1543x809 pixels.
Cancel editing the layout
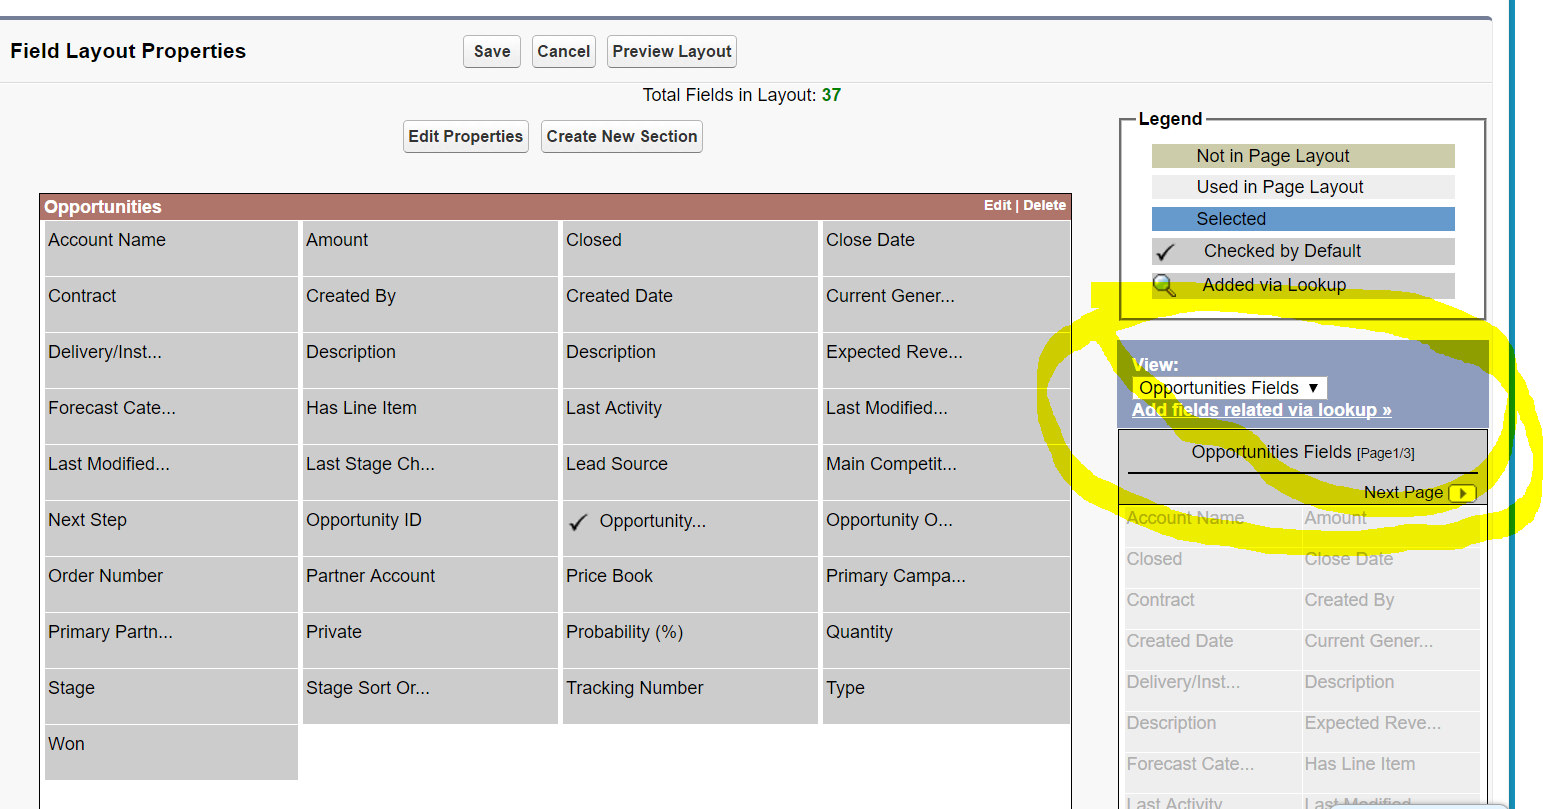point(563,51)
